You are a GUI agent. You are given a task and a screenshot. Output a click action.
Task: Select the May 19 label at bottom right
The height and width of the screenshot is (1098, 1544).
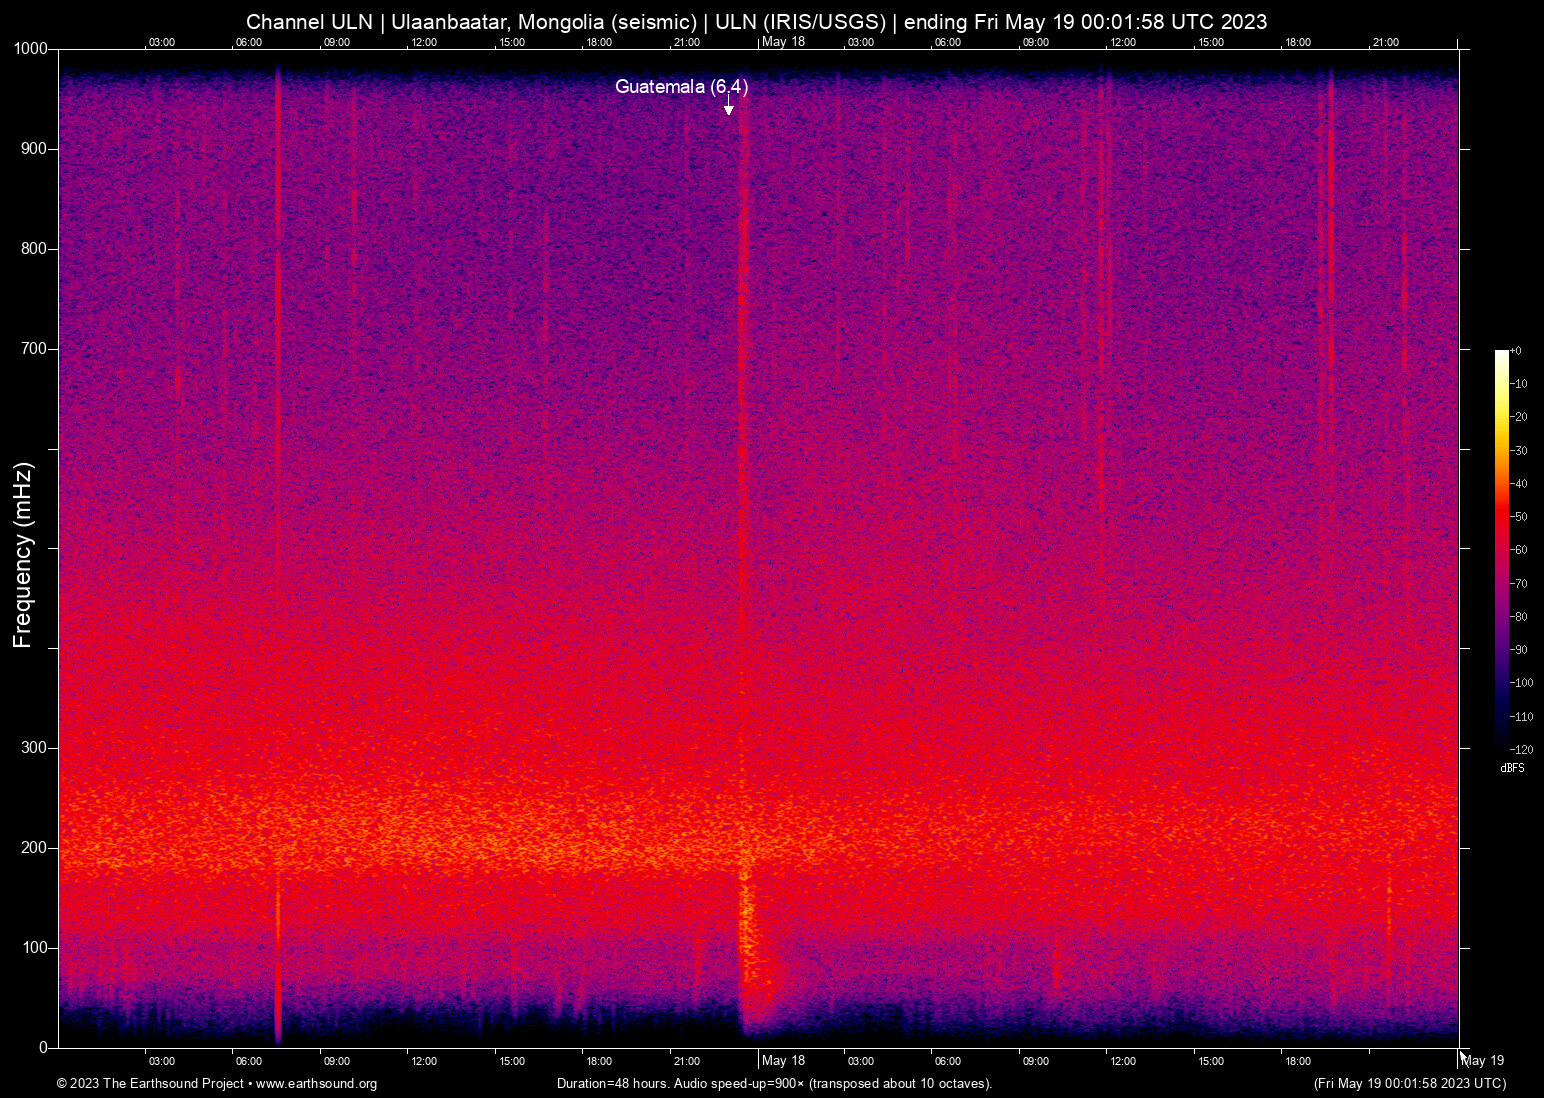(x=1482, y=1061)
